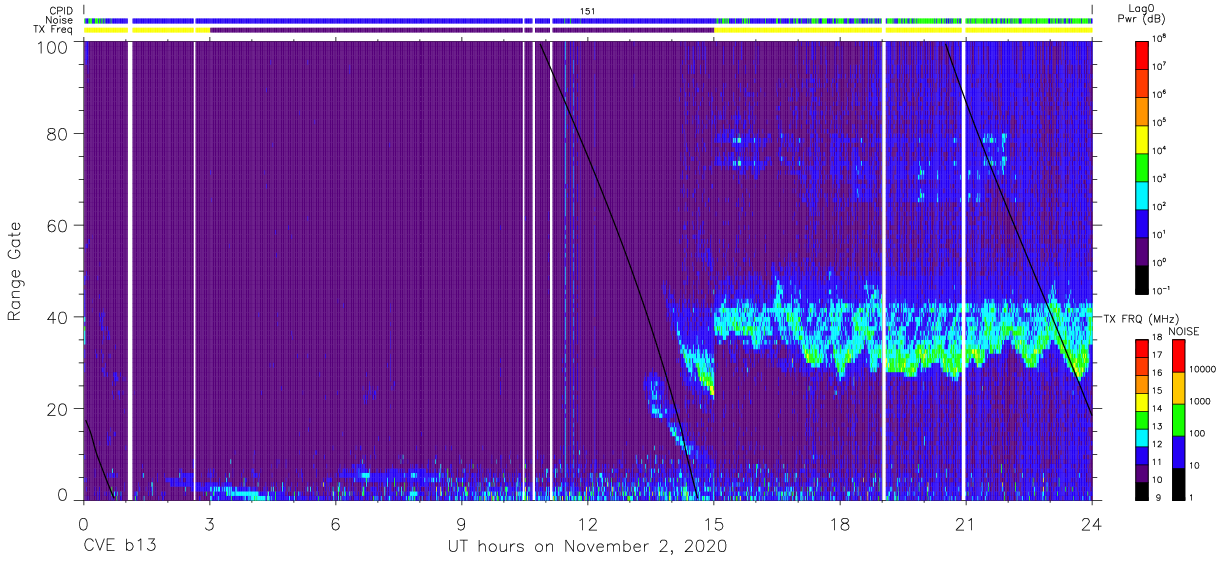The image size is (1228, 567).
Task: Click the white data gap line near hour 19
Action: tap(884, 270)
